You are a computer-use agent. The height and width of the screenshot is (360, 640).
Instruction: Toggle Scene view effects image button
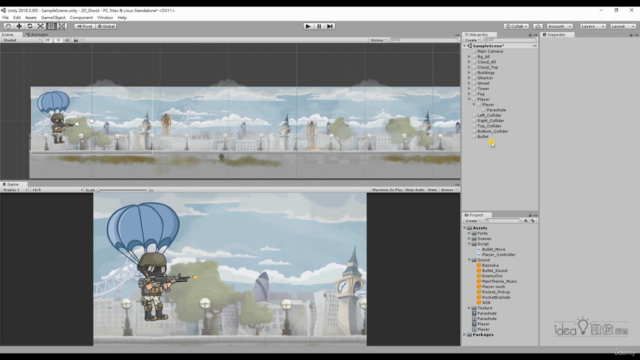pos(76,40)
